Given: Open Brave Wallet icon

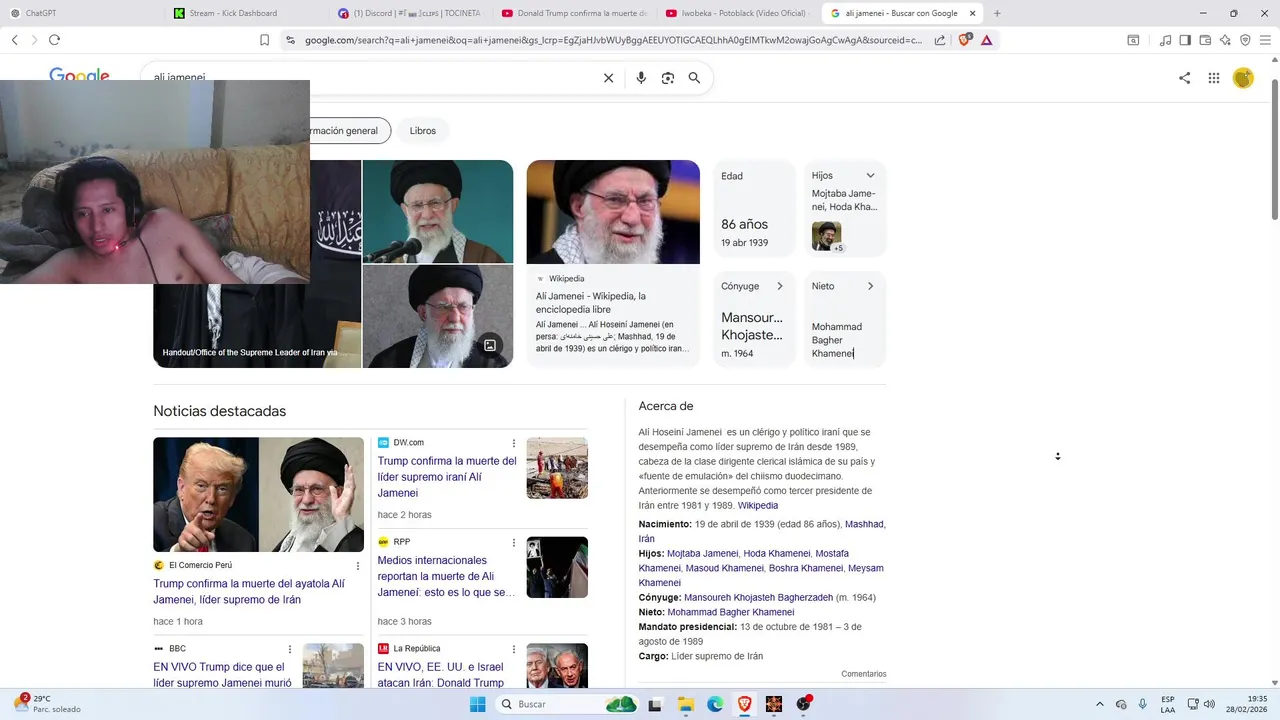Looking at the screenshot, I should click(1205, 40).
